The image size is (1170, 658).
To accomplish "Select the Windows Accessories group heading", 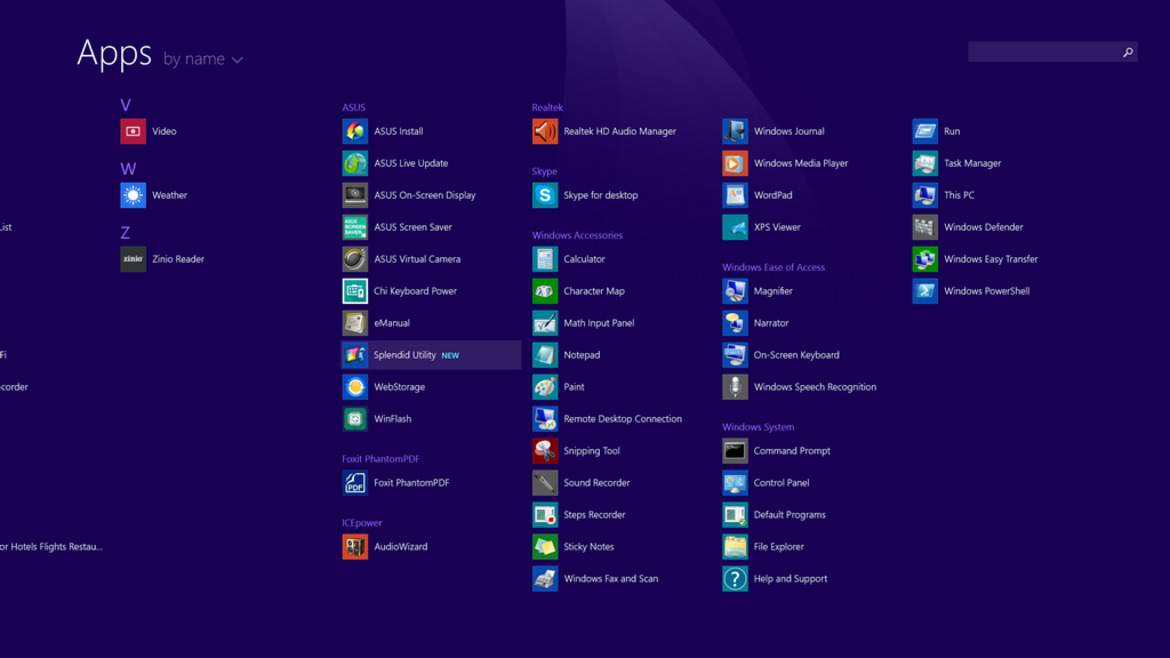I will pos(577,235).
